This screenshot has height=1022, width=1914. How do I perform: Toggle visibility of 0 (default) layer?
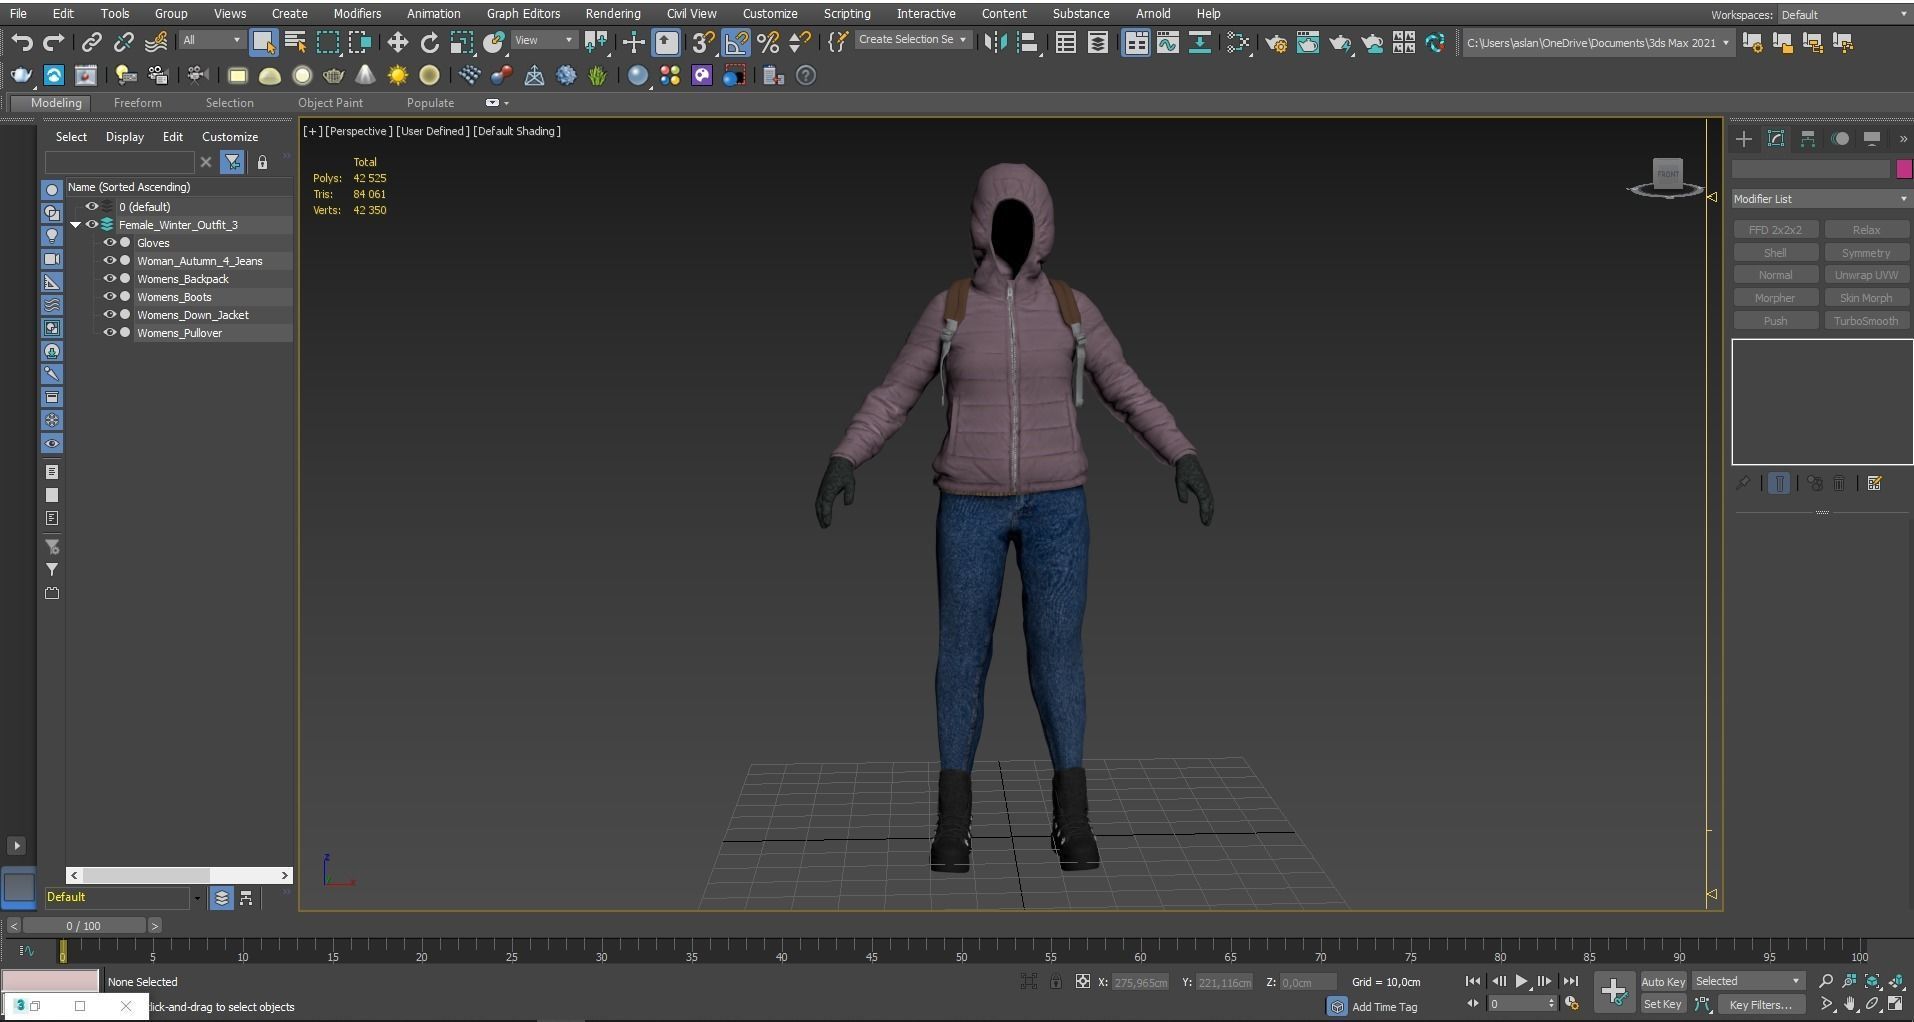(92, 207)
